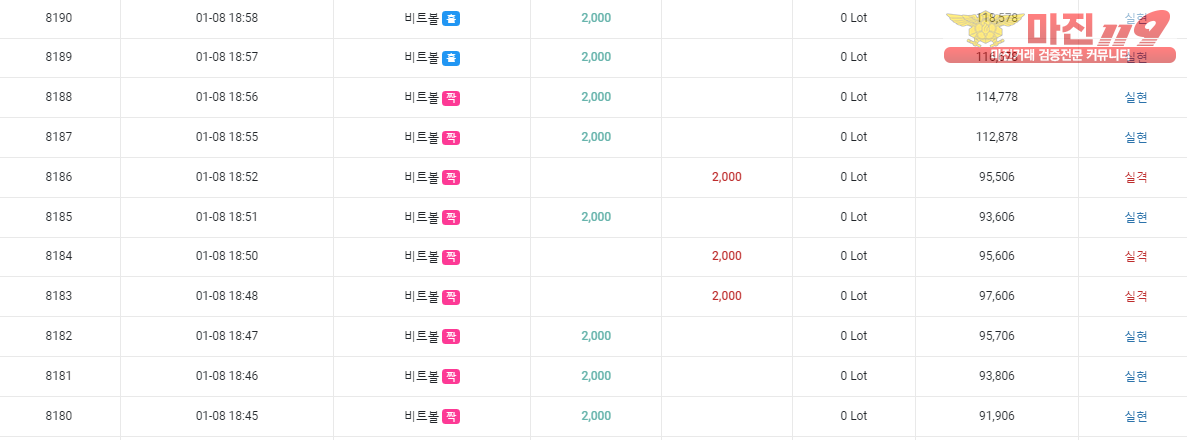
Task: Click the blue 홀 badge in row 8189
Action: [x=451, y=57]
